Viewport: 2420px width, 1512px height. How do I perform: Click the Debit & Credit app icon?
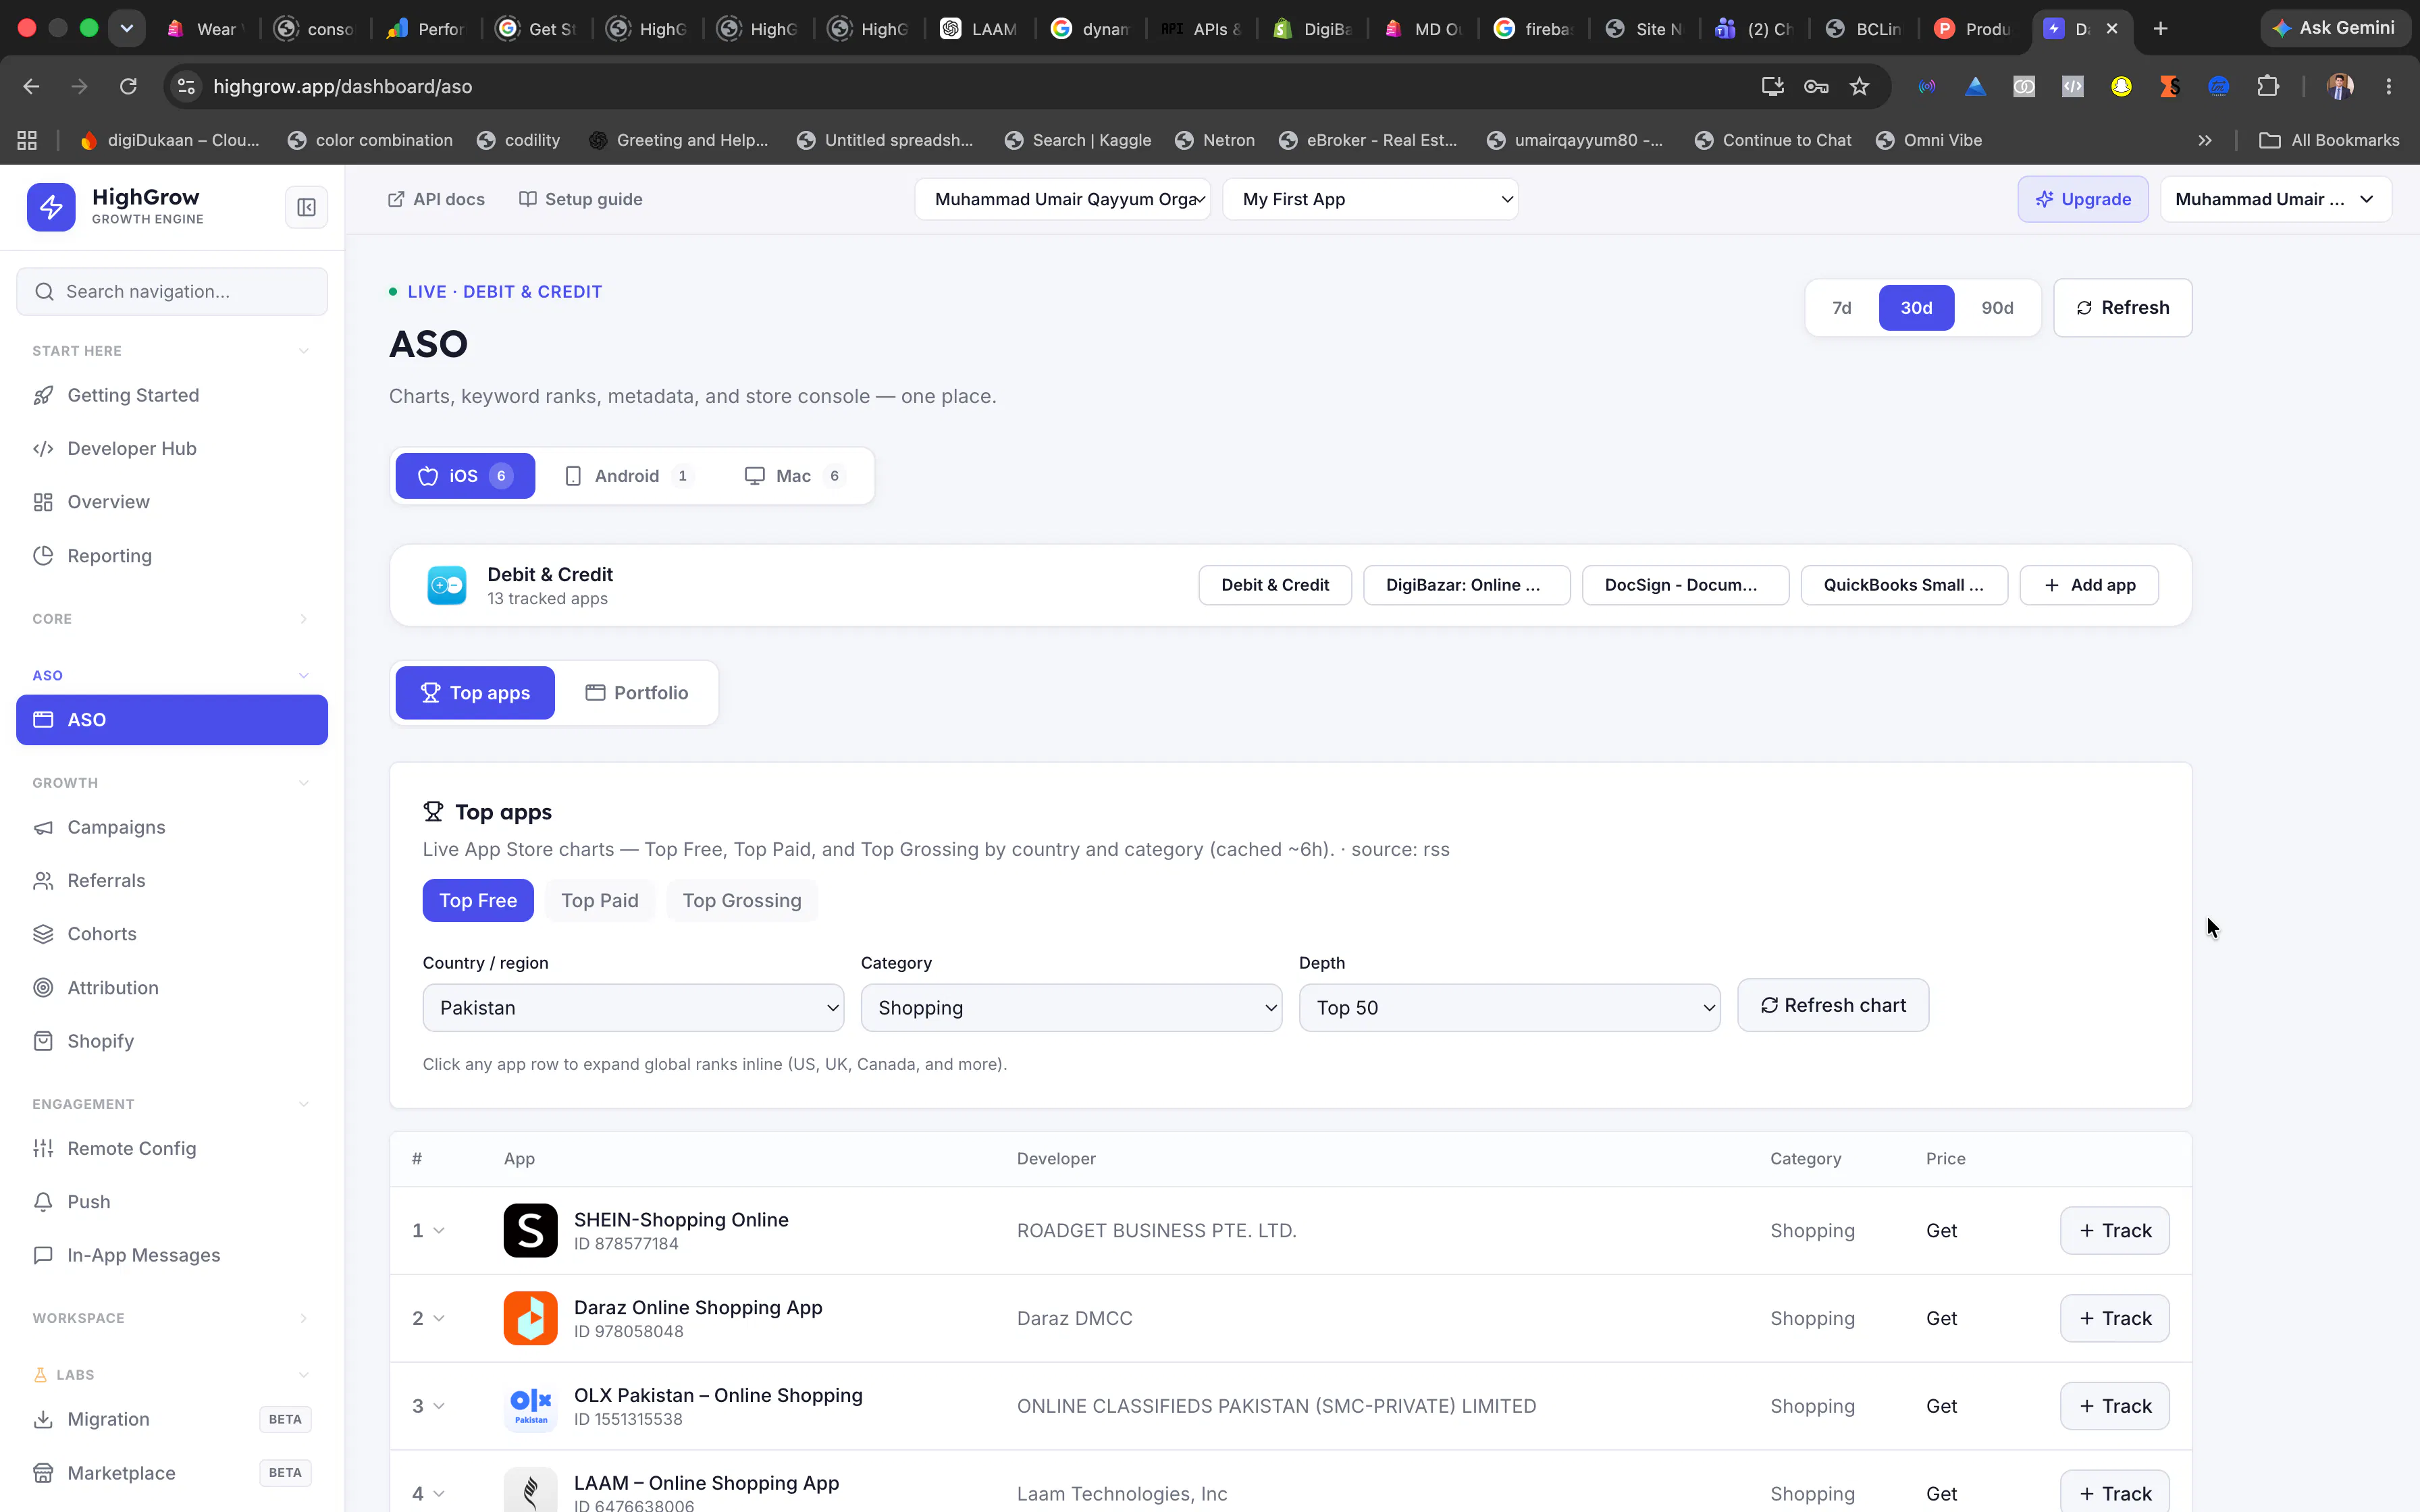point(447,585)
